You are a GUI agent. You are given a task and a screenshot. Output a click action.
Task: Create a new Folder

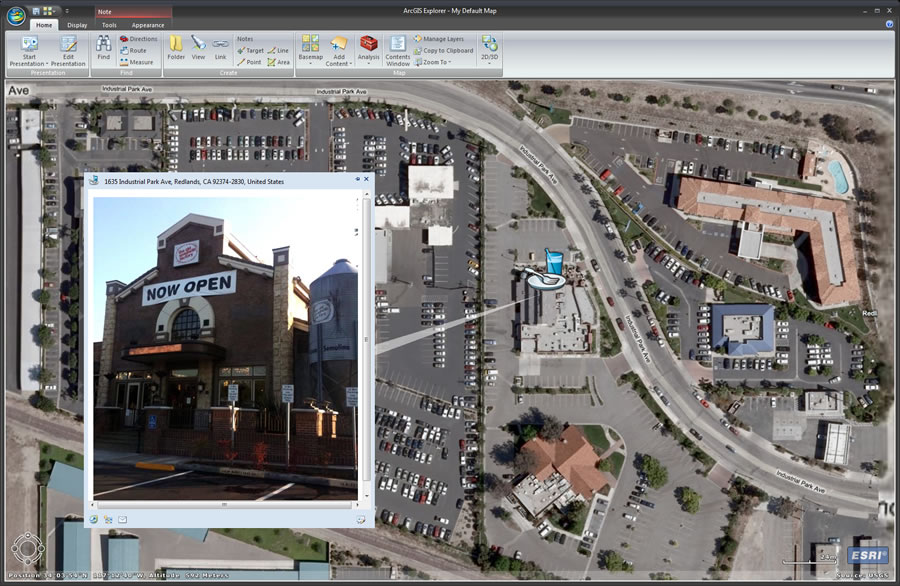[x=176, y=48]
